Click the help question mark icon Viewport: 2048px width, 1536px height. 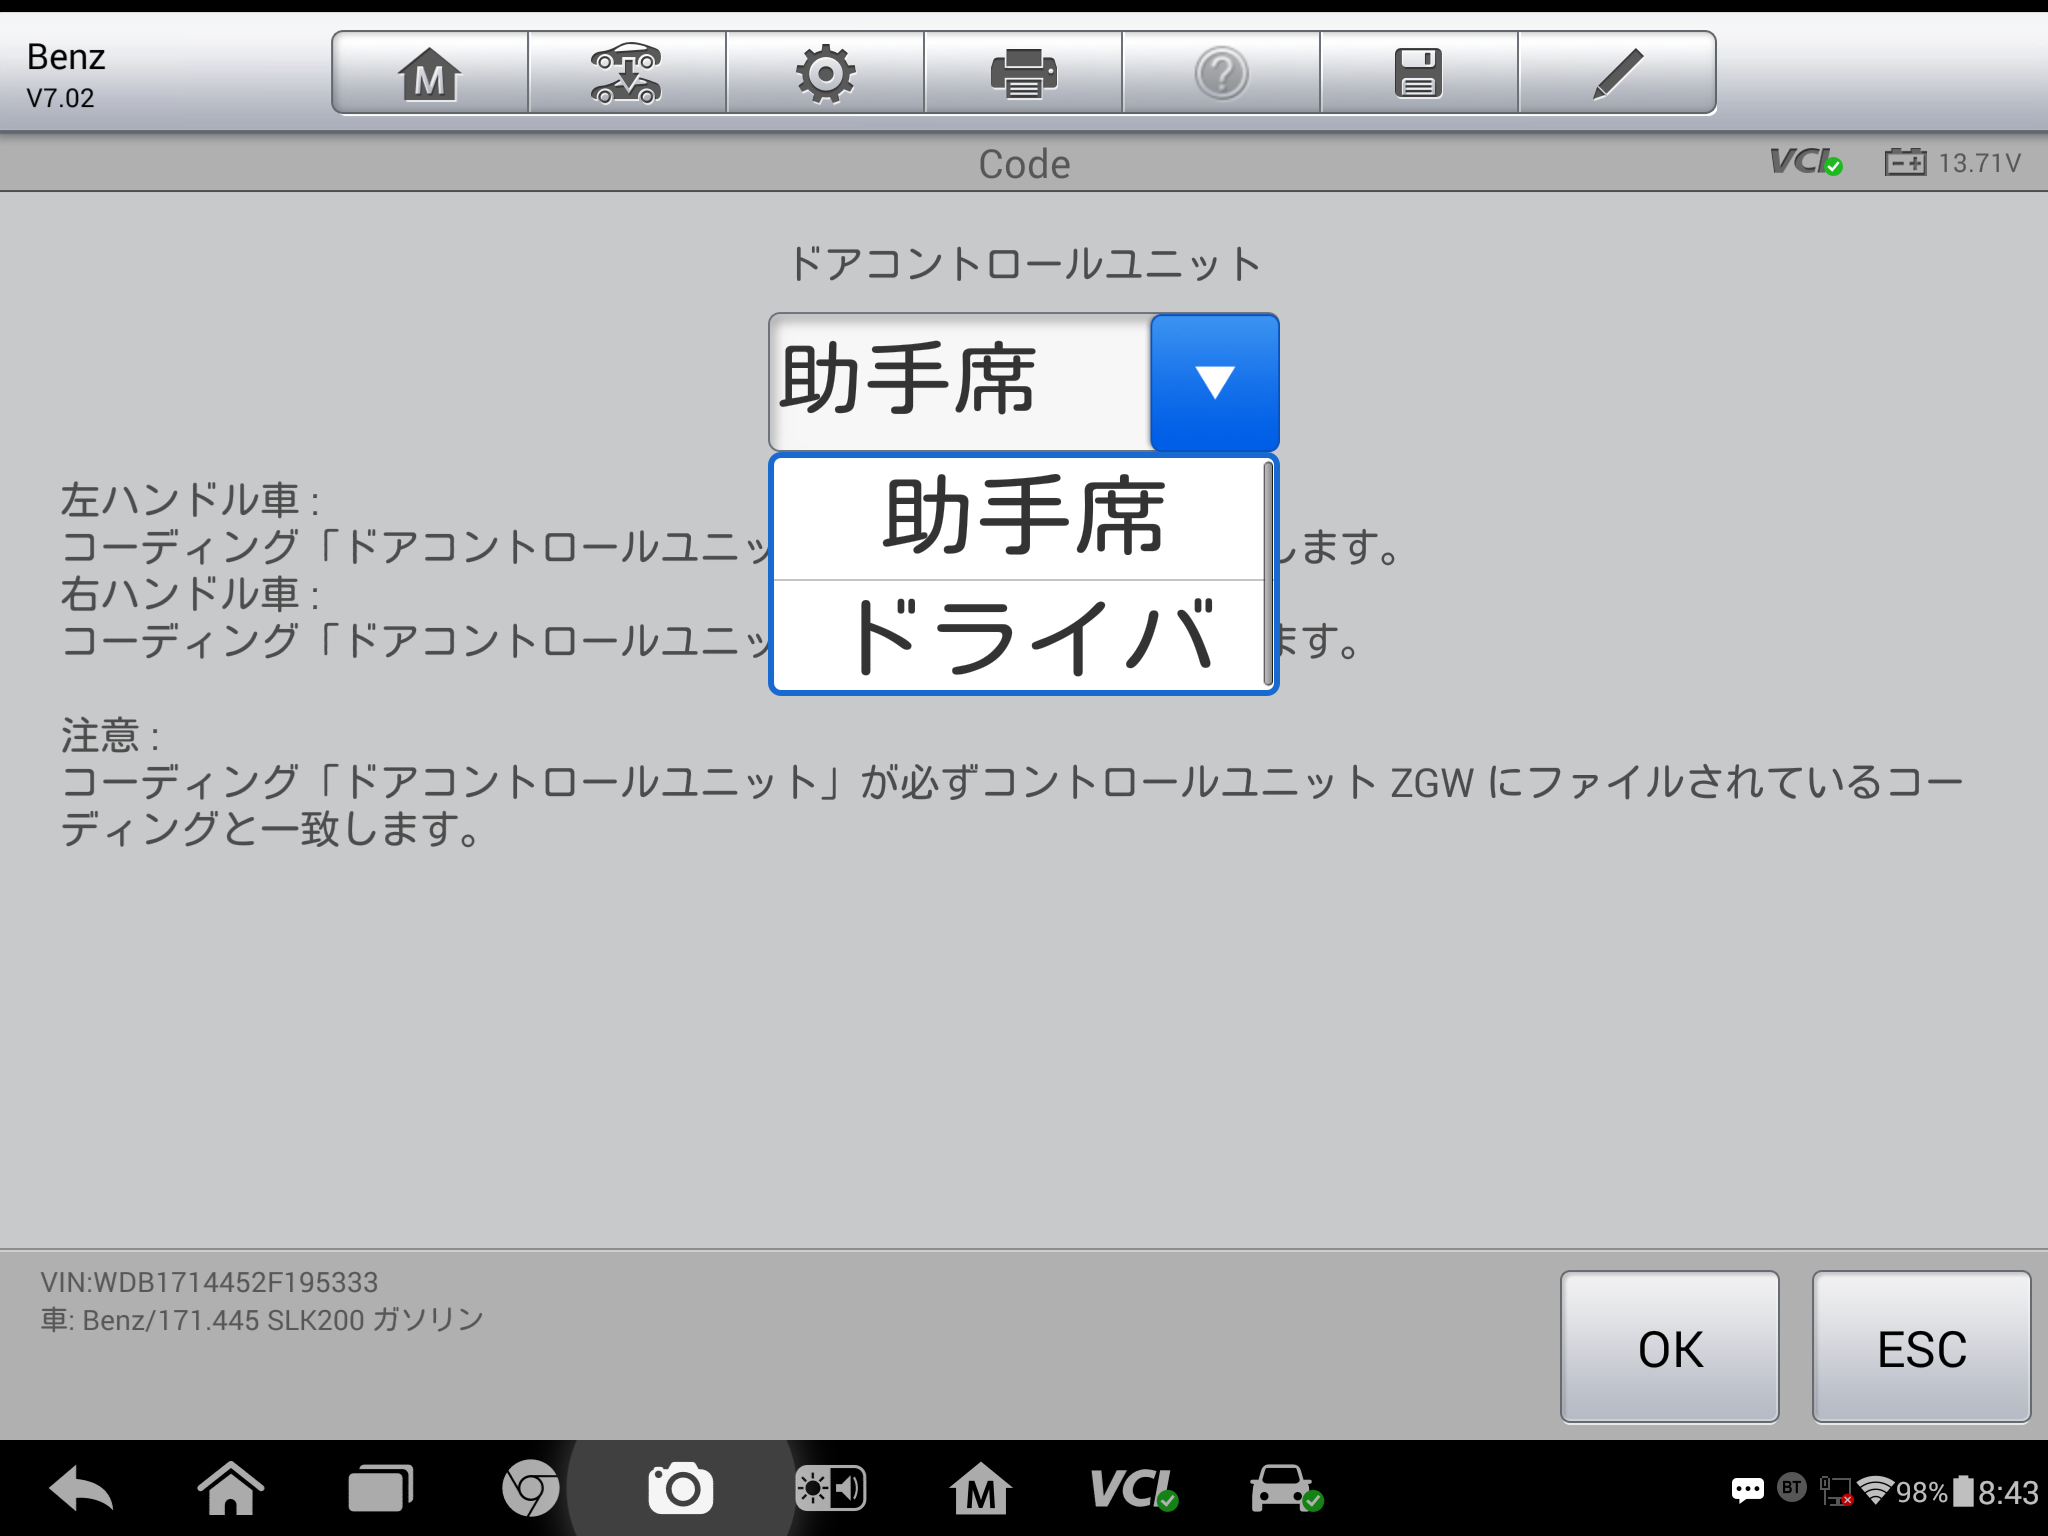(x=1221, y=73)
